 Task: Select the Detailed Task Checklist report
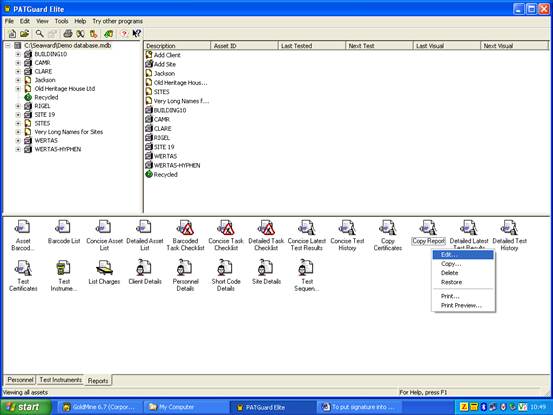coord(266,235)
